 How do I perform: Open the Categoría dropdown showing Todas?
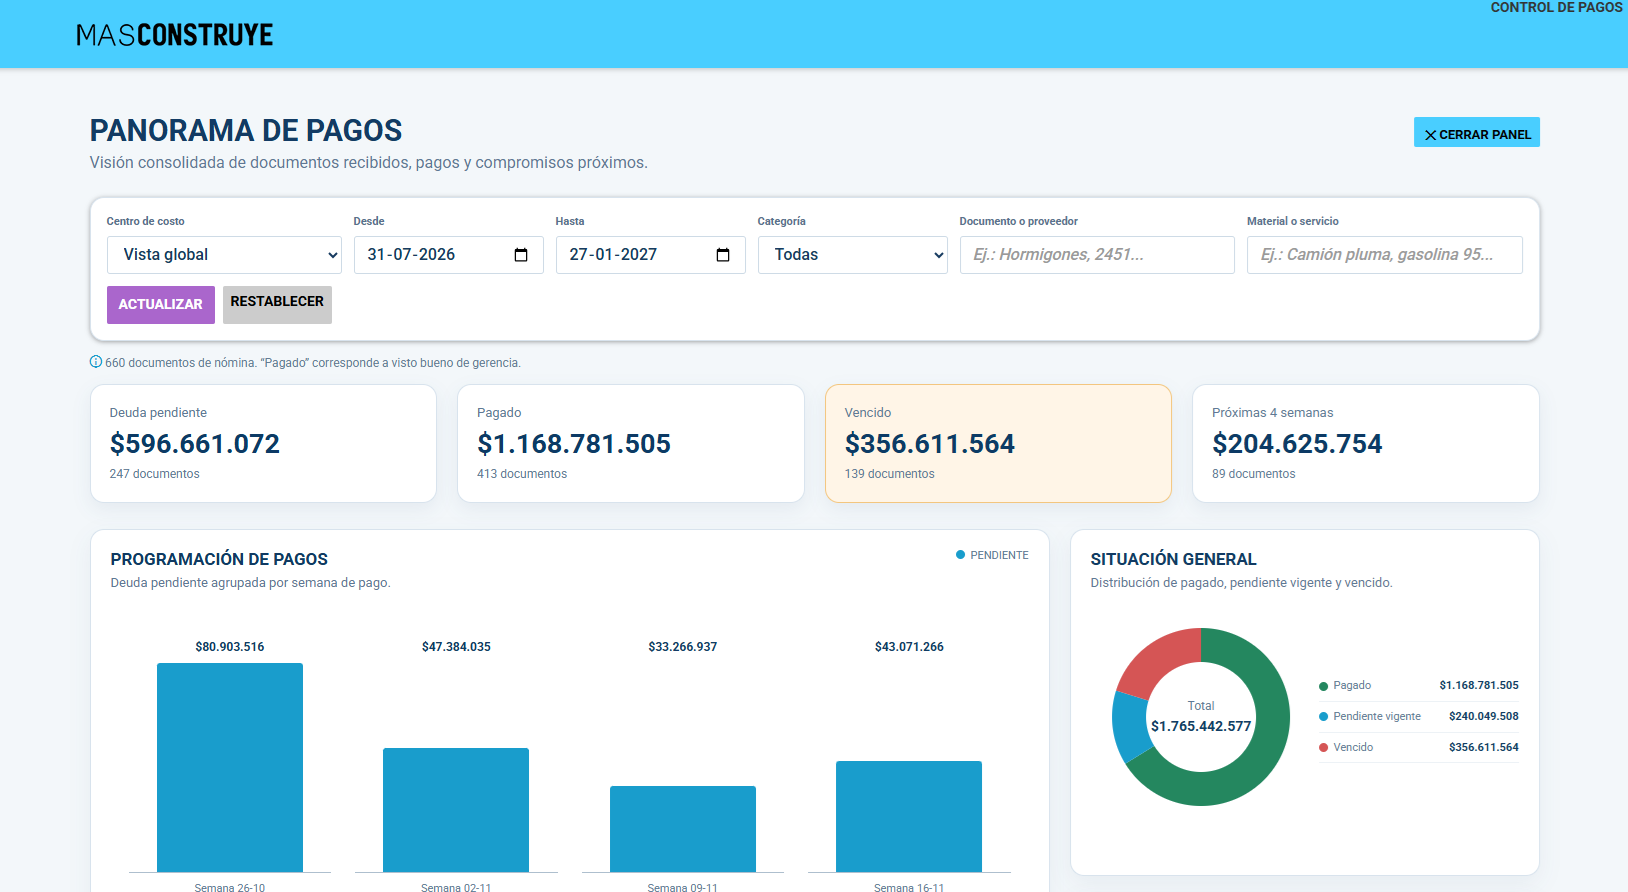click(853, 255)
